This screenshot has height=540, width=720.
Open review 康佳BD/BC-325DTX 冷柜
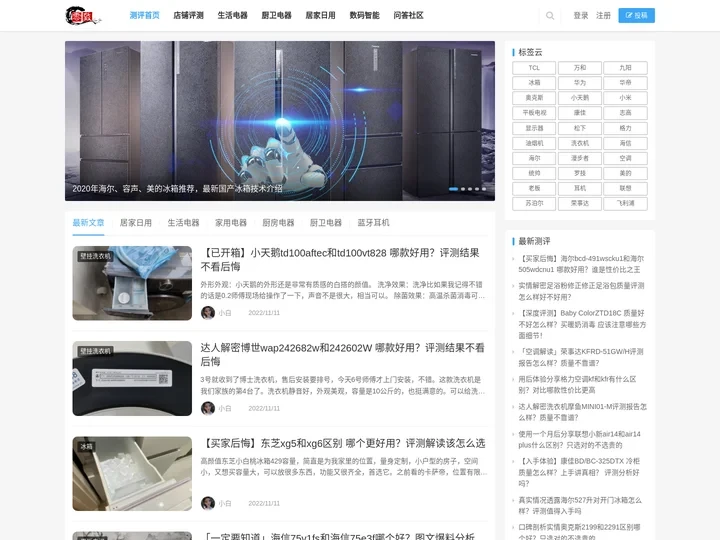579,472
